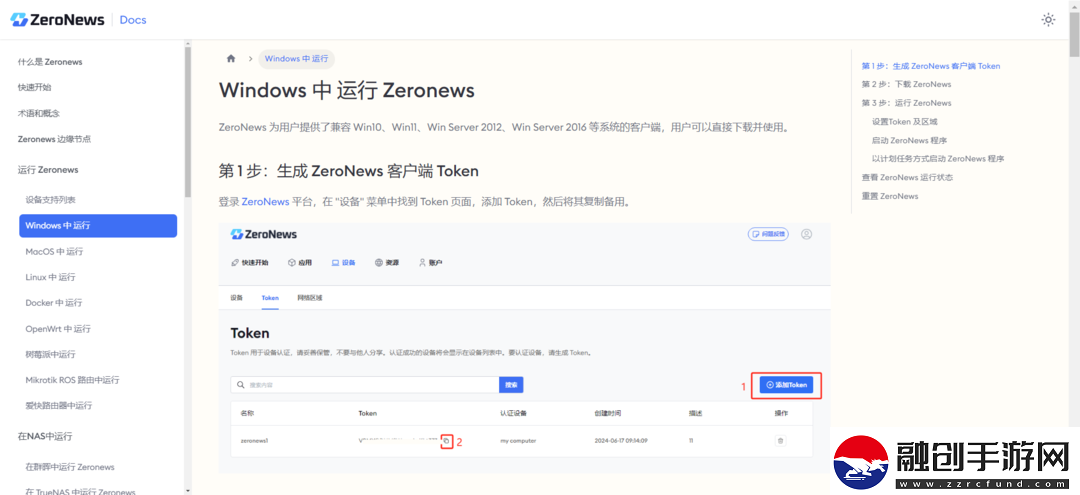
Task: Click the 'Windows 中 运行' breadcrumb chip
Action: pyautogui.click(x=296, y=59)
